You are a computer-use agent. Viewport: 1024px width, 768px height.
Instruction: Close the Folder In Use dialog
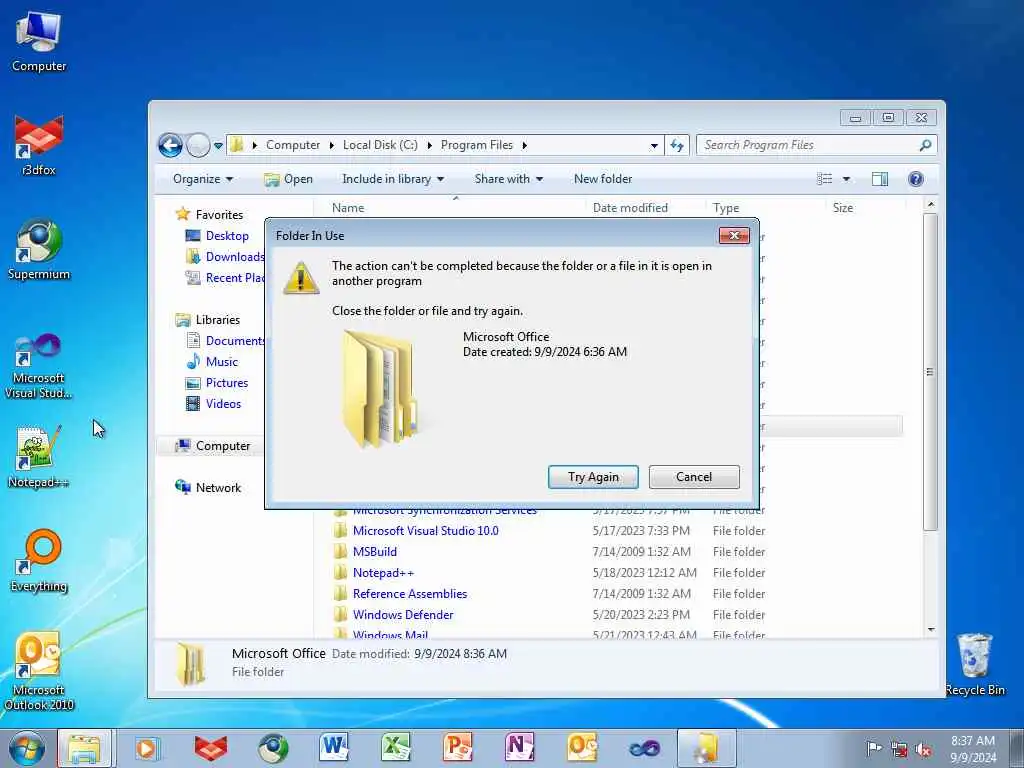tap(734, 236)
